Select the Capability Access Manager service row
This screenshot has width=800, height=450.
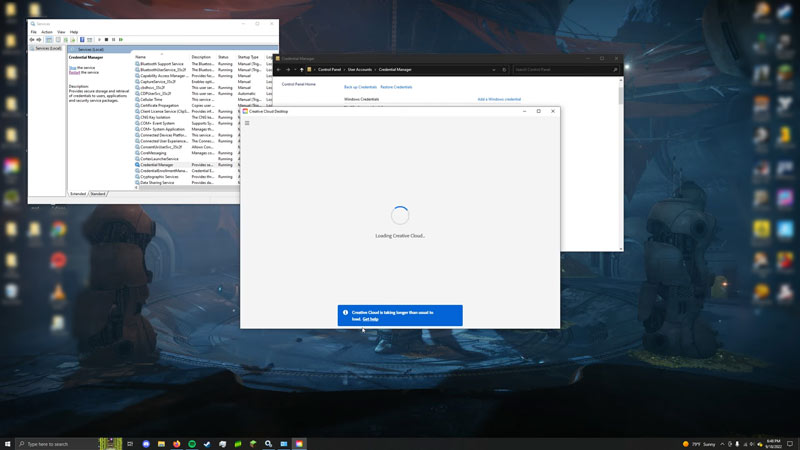pyautogui.click(x=204, y=76)
